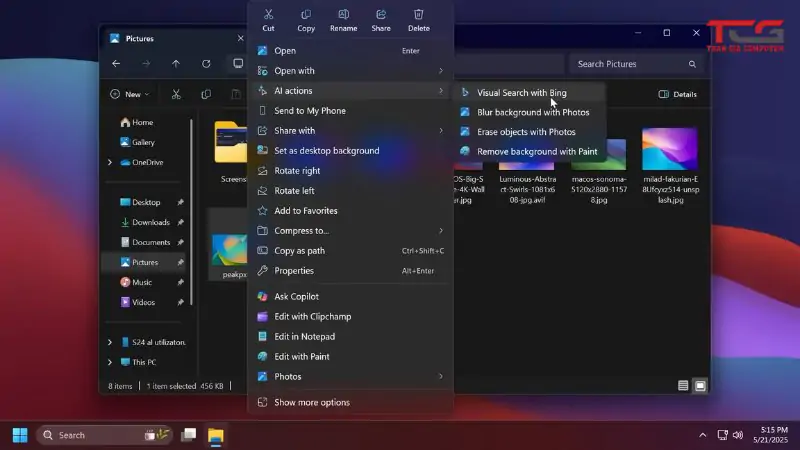
Task: Open the New dropdown menu
Action: click(130, 94)
